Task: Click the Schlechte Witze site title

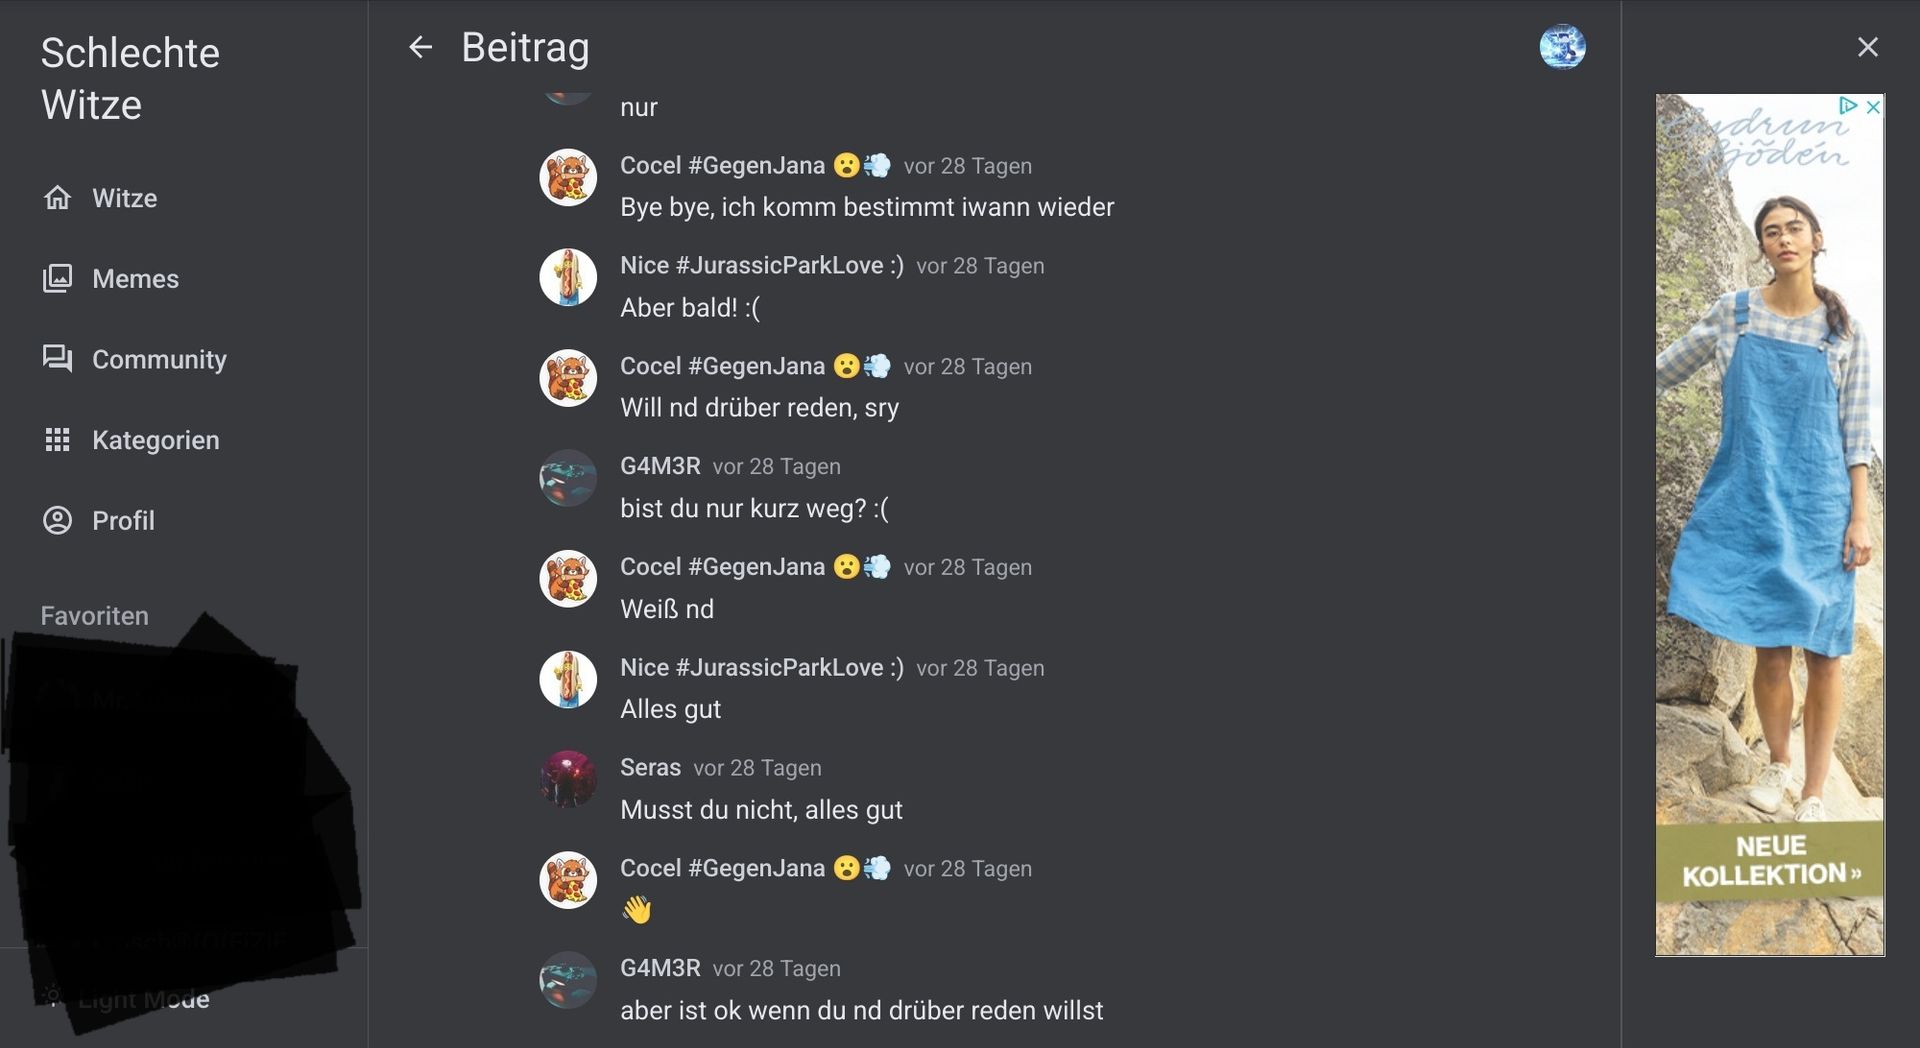Action: click(130, 79)
